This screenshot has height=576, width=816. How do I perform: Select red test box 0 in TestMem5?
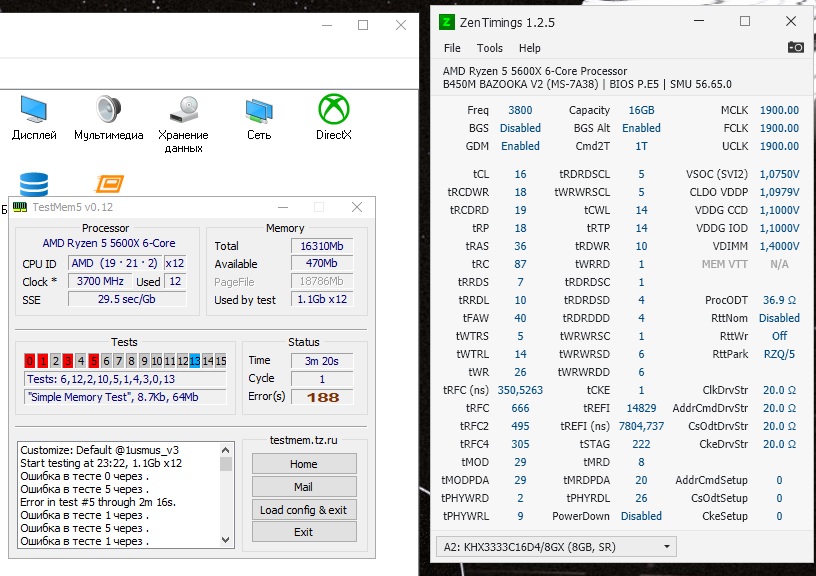pos(30,361)
